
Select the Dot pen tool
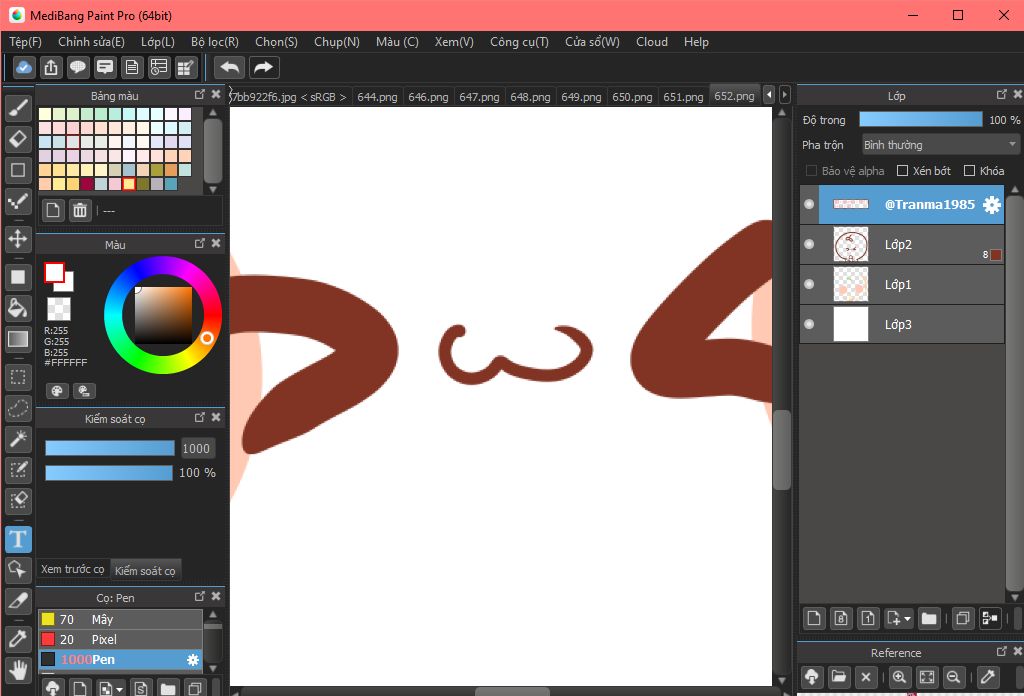[18, 201]
